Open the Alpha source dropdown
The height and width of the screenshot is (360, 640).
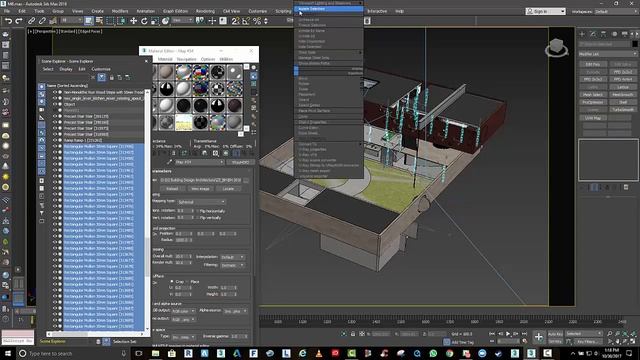click(x=235, y=311)
